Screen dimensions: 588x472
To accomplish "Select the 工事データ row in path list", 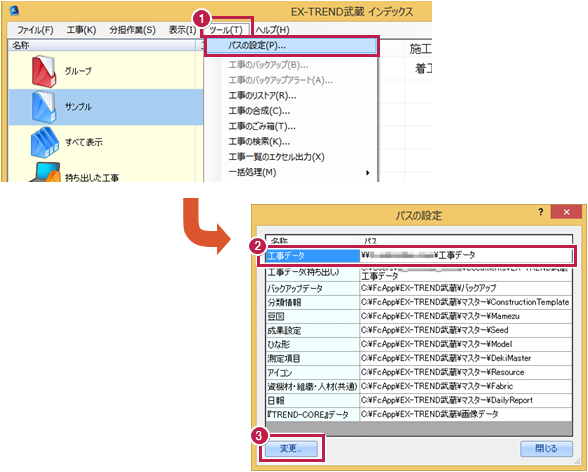I will (419, 256).
